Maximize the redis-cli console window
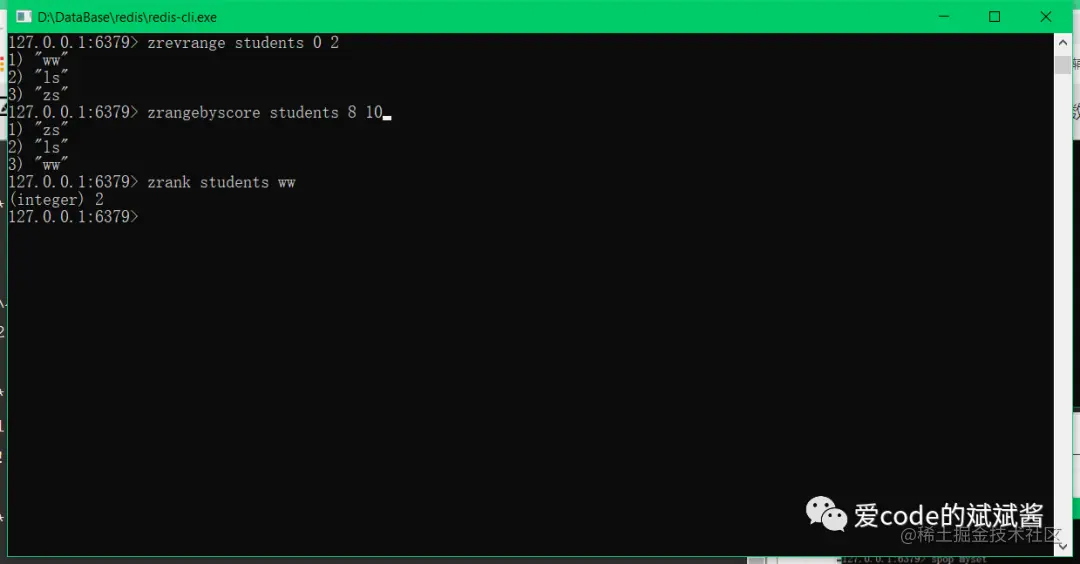The width and height of the screenshot is (1080, 564). pos(995,17)
